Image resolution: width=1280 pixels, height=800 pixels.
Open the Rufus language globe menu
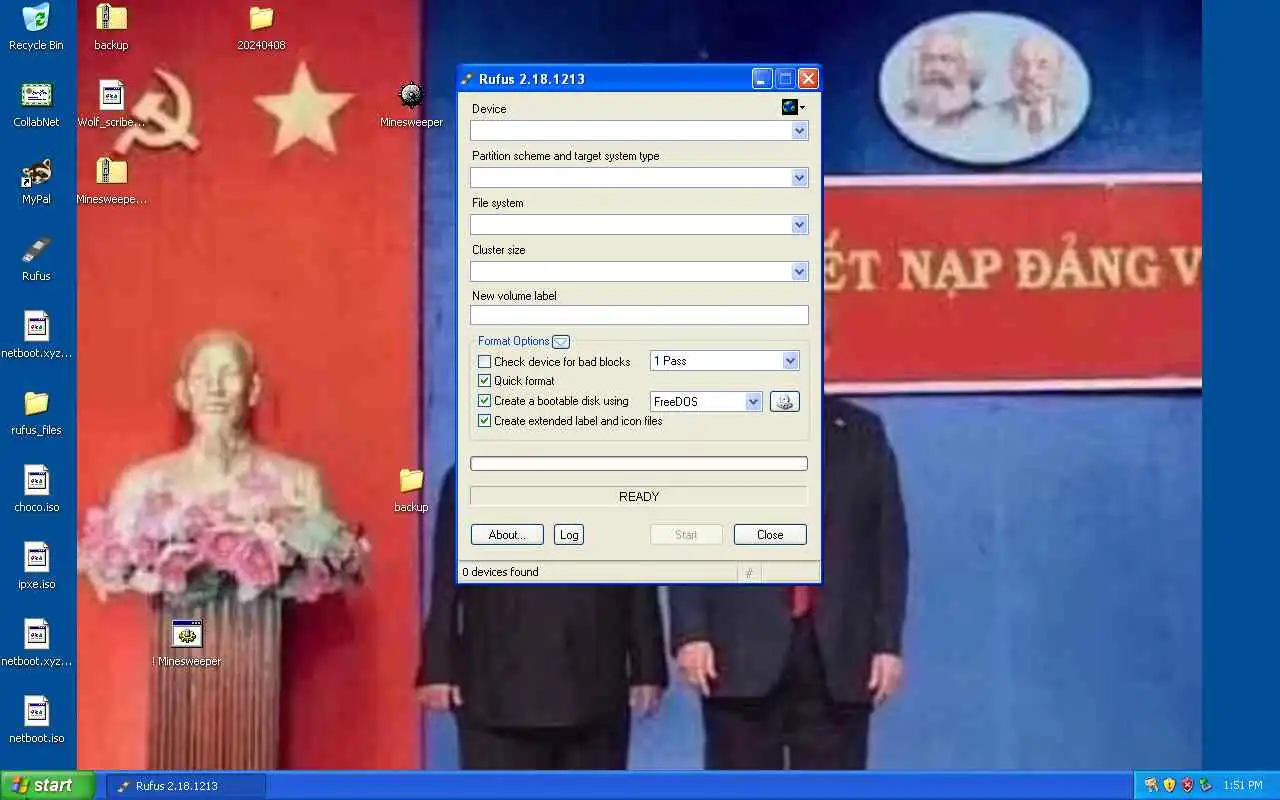coord(793,107)
